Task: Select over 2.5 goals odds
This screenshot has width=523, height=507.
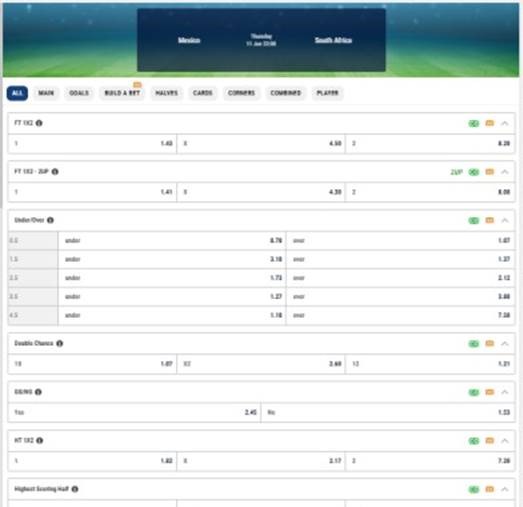Action: click(401, 278)
